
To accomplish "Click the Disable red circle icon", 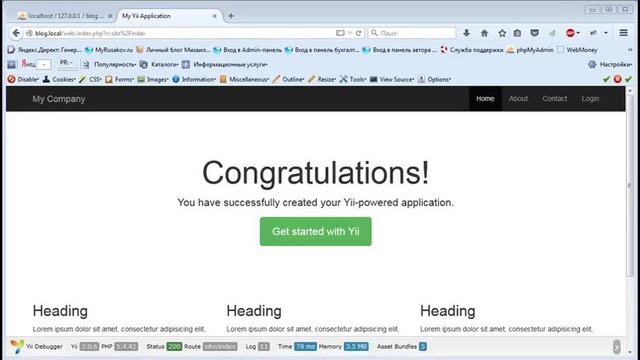I will coord(11,79).
